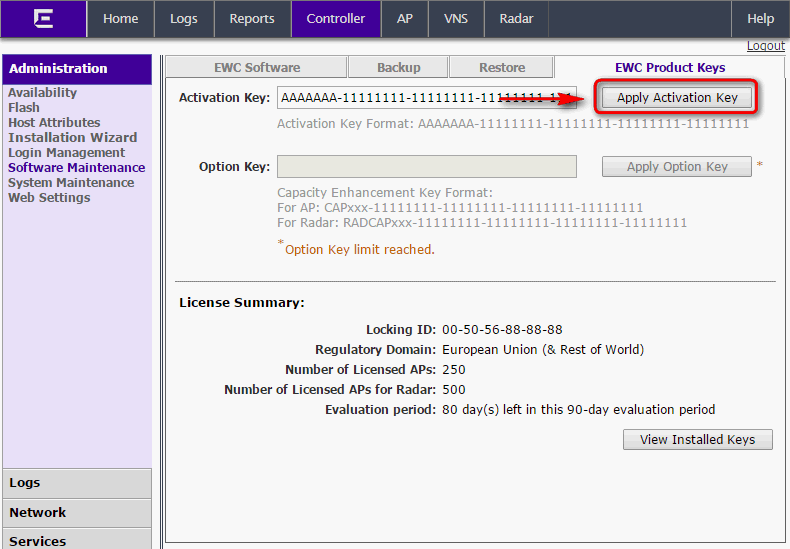Click the Locking ID value 00-50-56-88-88-88
This screenshot has width=790, height=549.
click(x=502, y=330)
